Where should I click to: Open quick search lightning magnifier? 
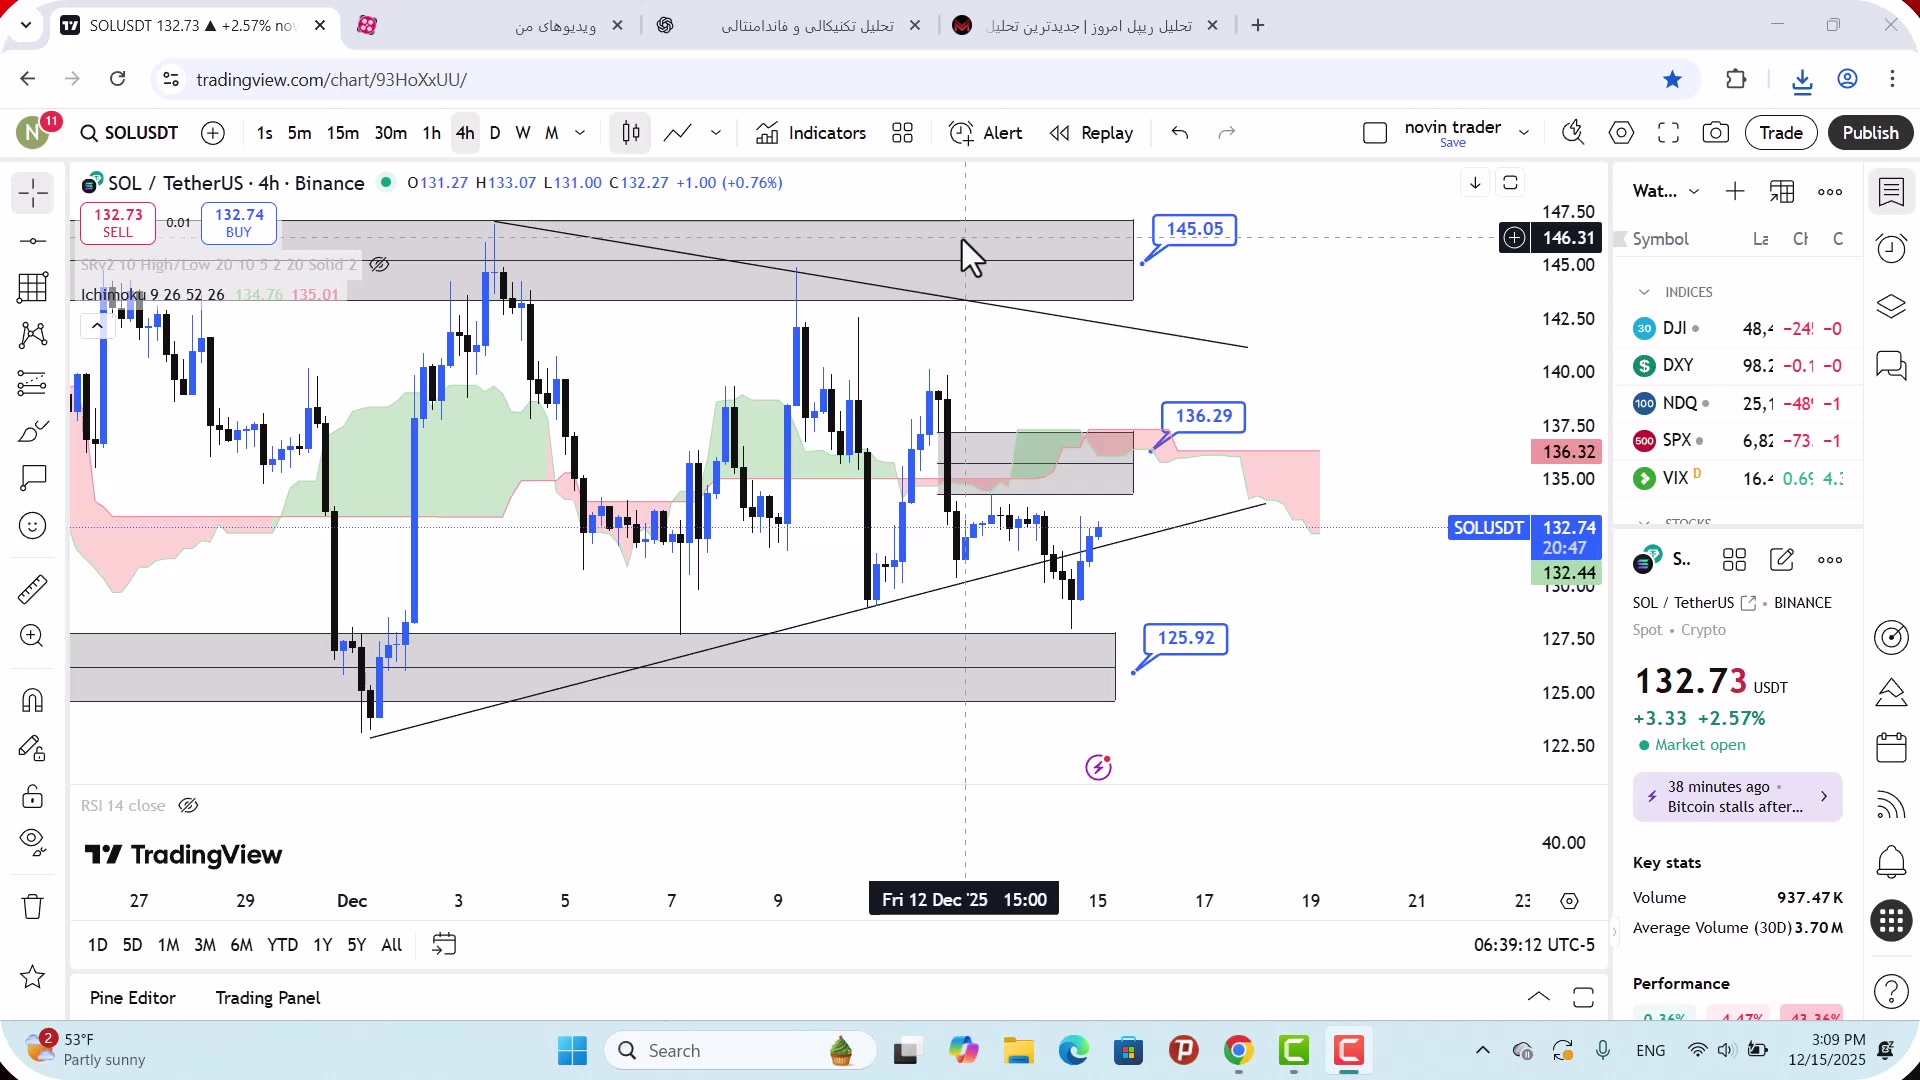pyautogui.click(x=1573, y=133)
